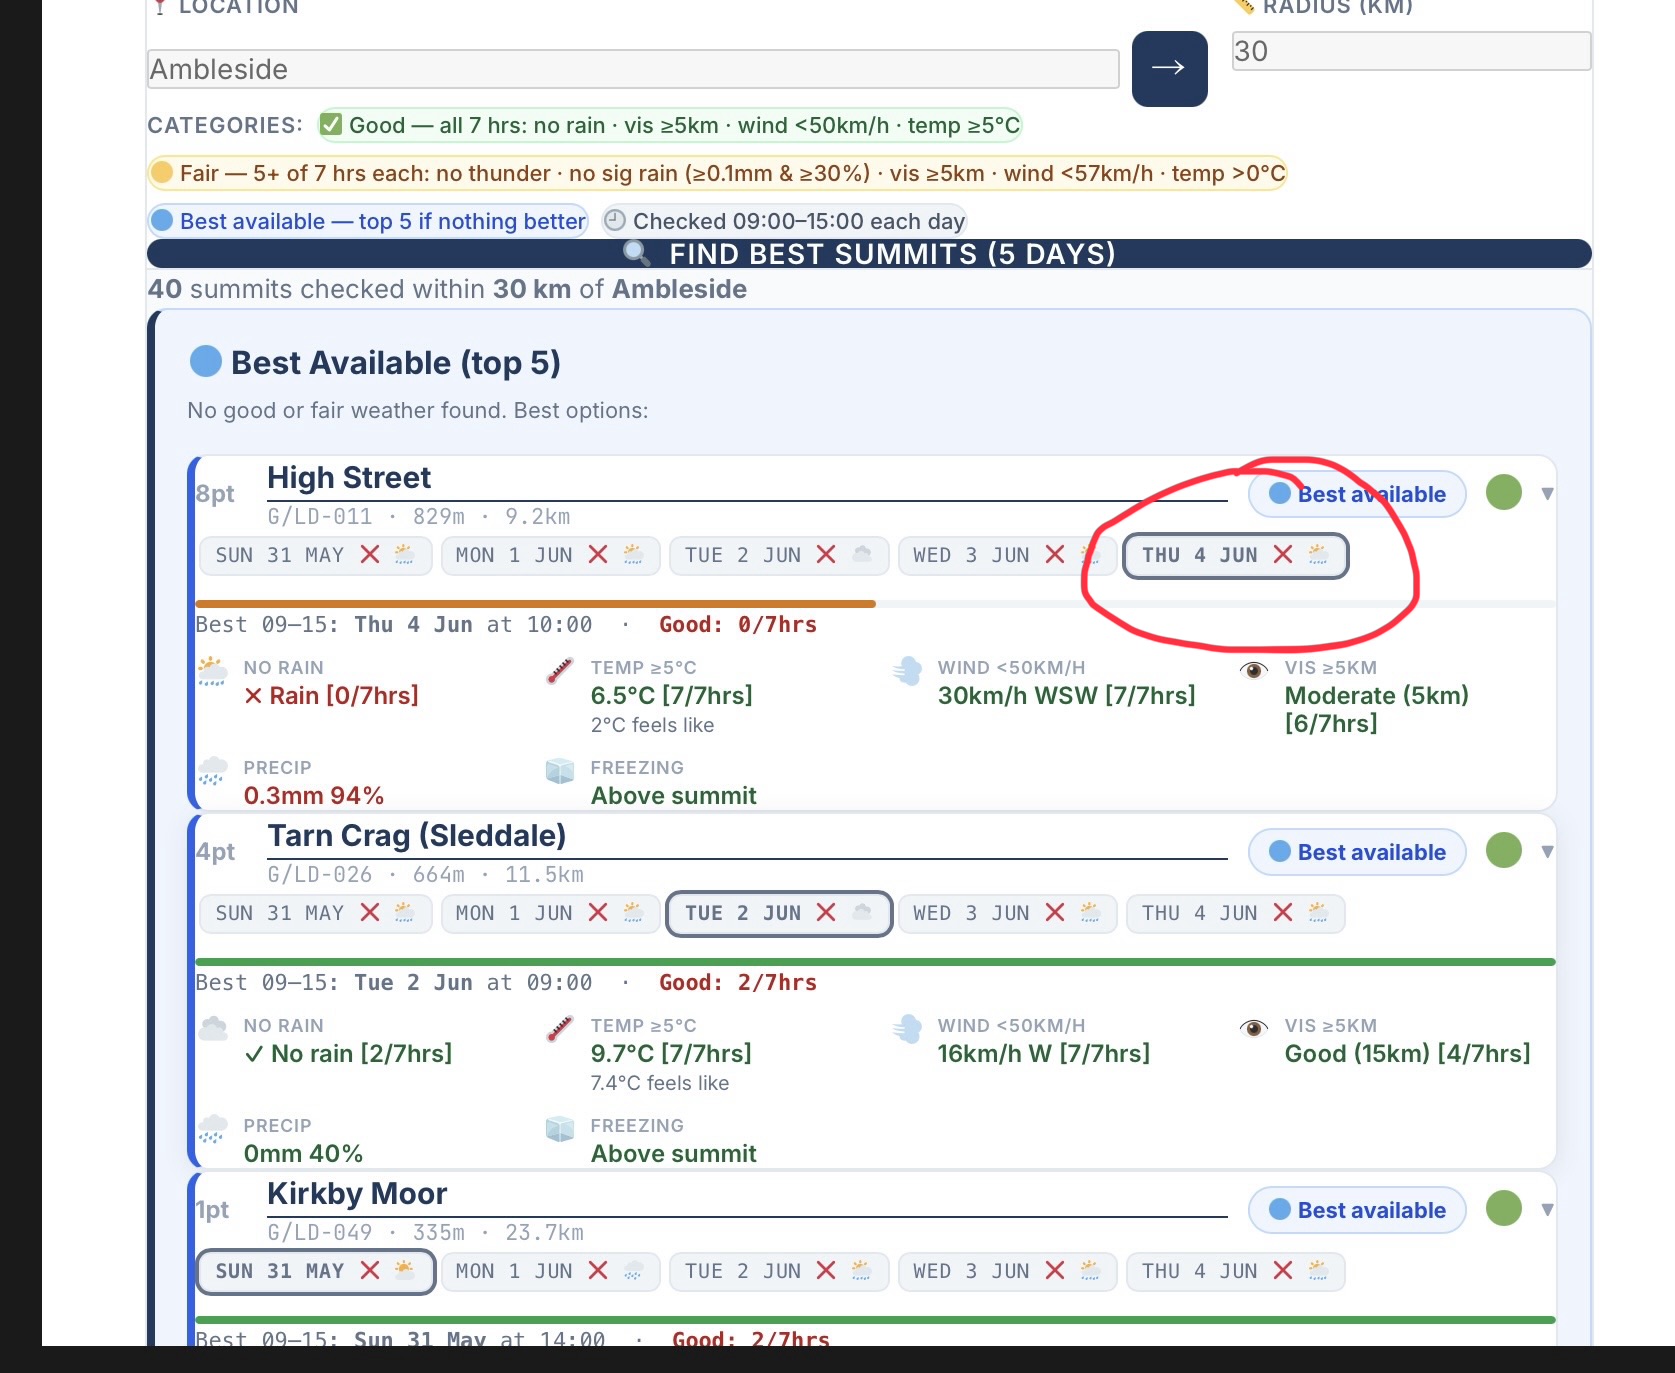The width and height of the screenshot is (1675, 1373).
Task: Select WED 3 JUN tab for Tarn Crag
Action: [x=1007, y=913]
